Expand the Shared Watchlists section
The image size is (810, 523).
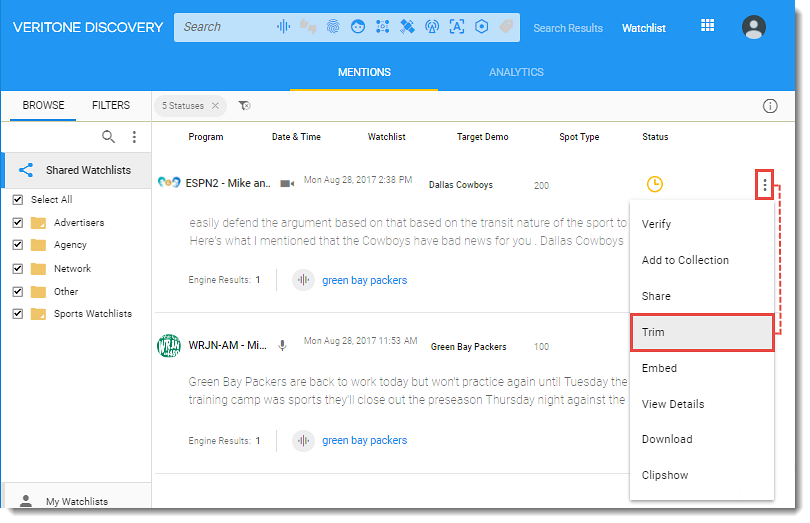click(77, 170)
